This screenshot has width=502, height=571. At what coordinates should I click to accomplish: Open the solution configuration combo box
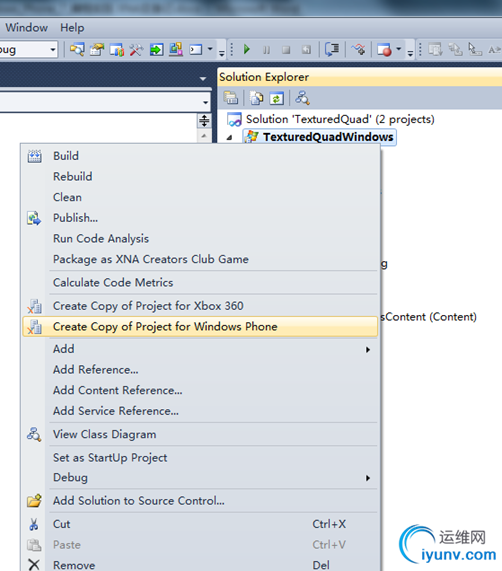click(29, 49)
